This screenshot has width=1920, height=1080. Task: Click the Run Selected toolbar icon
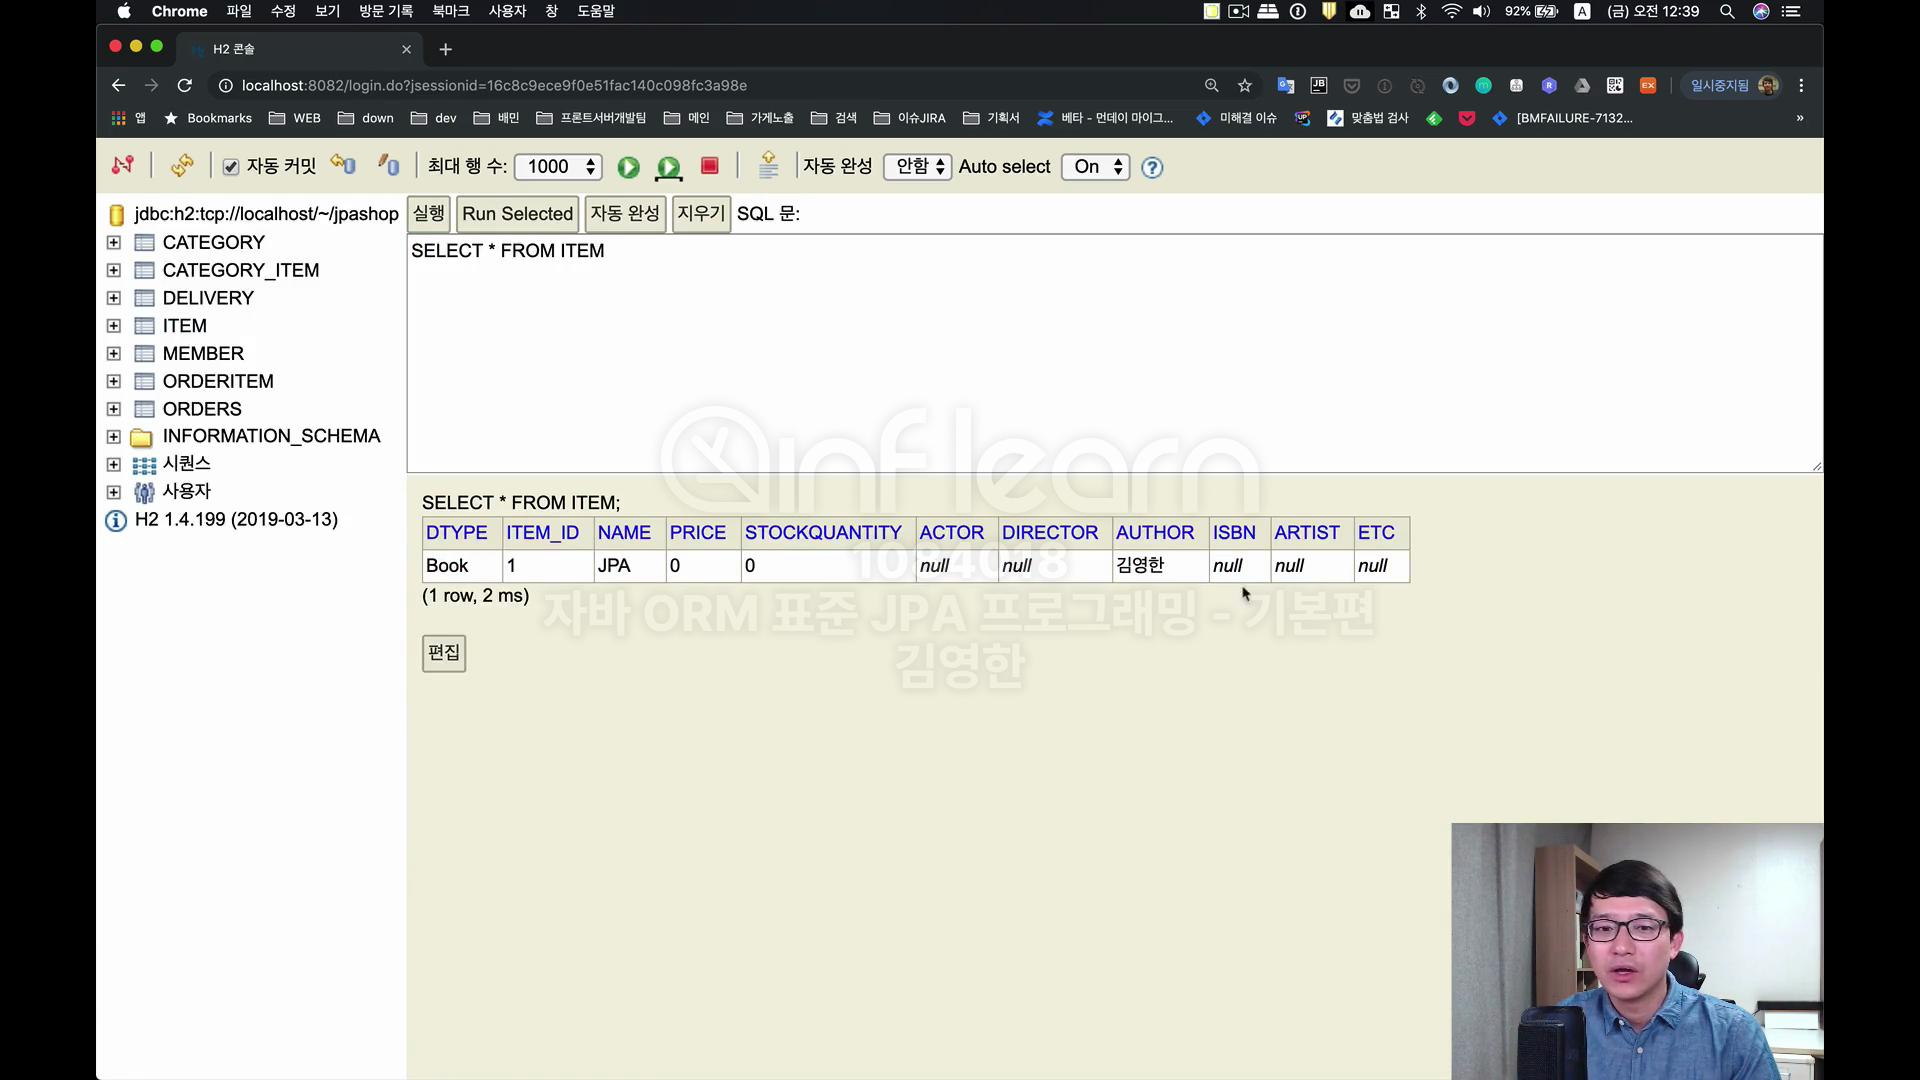coord(668,167)
